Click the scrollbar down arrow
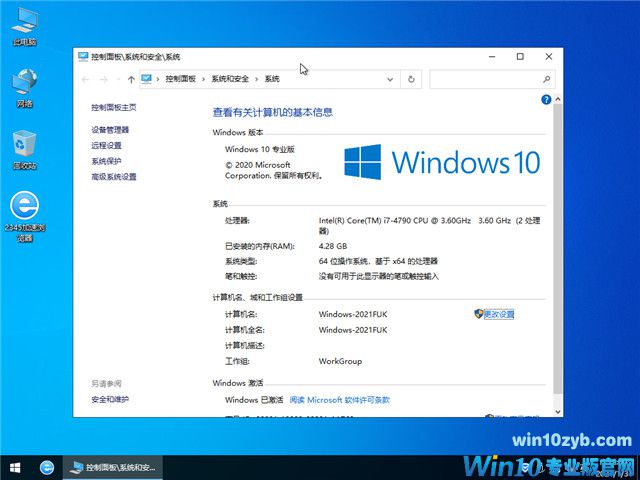Screen dimensions: 640x480 [558, 412]
